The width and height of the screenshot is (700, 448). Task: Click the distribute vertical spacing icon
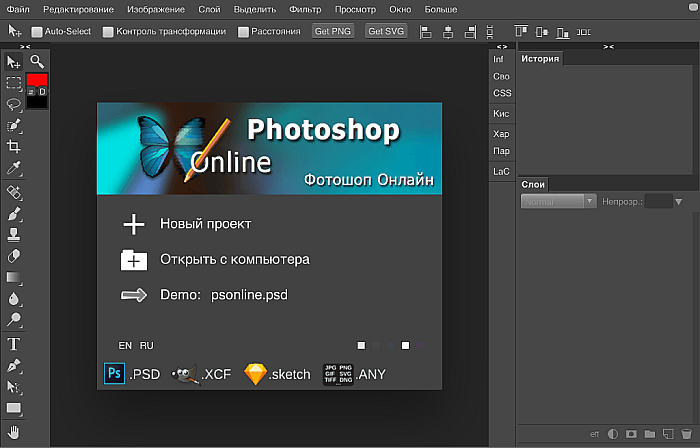coord(490,32)
